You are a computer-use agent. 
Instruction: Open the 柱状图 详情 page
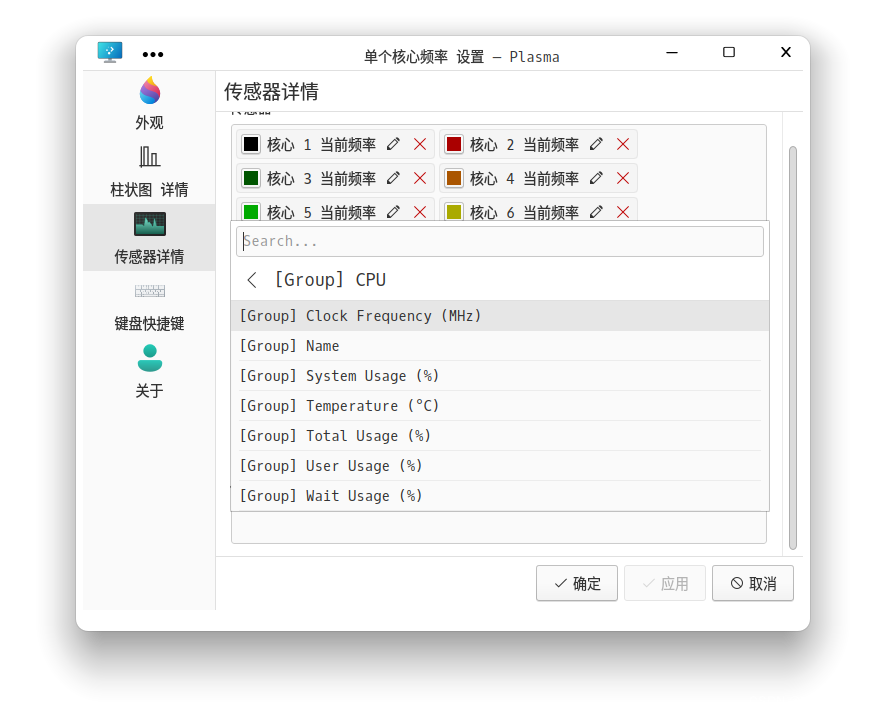tap(149, 171)
